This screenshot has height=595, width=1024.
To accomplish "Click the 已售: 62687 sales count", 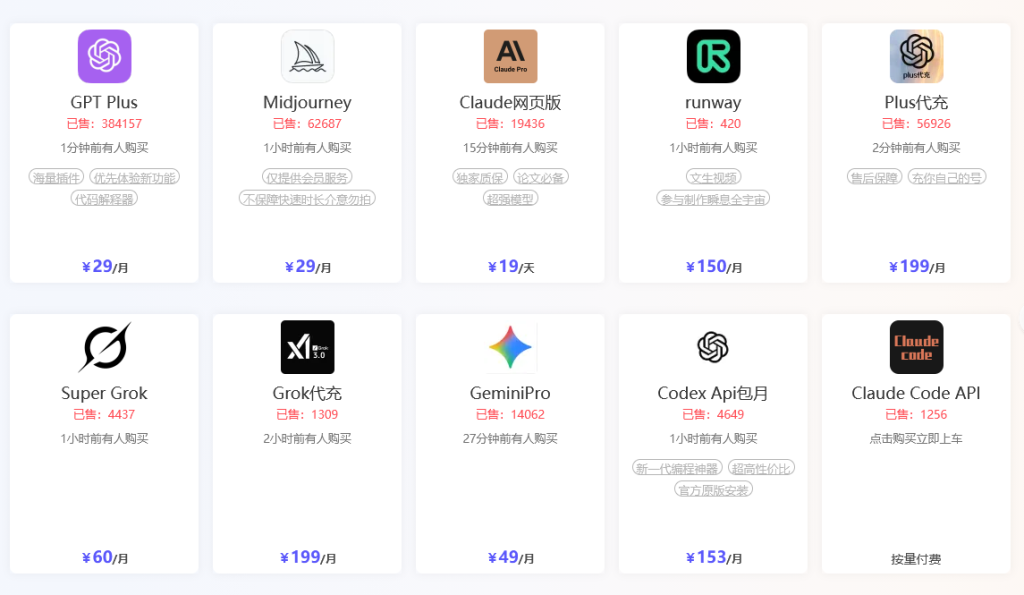I will click(308, 123).
